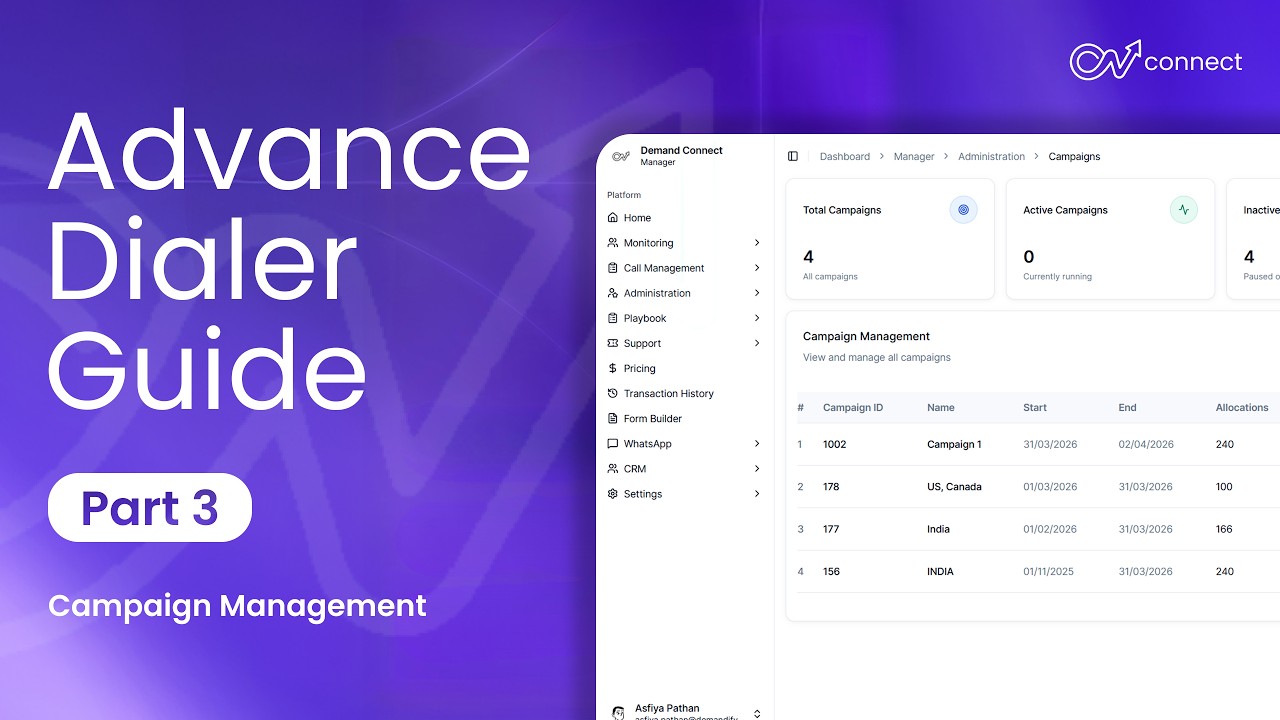Image resolution: width=1280 pixels, height=720 pixels.
Task: Click end date 02/04/2026
Action: click(x=1146, y=444)
